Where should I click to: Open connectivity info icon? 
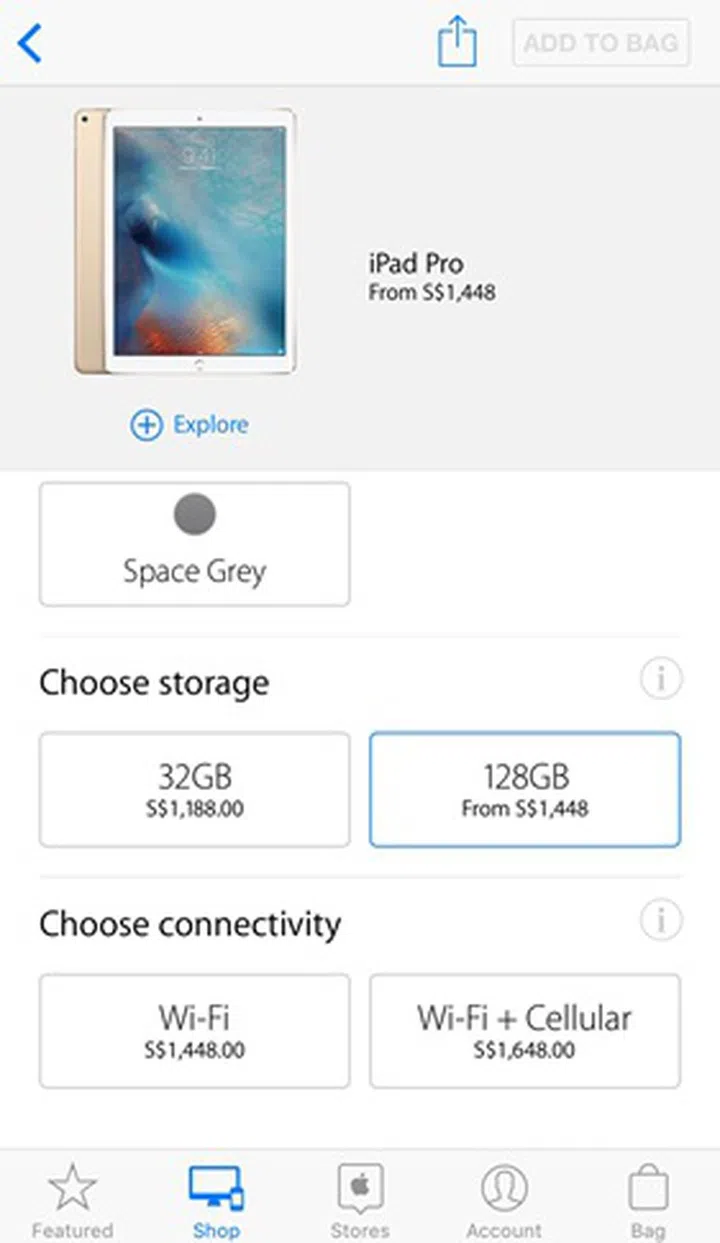[x=660, y=920]
